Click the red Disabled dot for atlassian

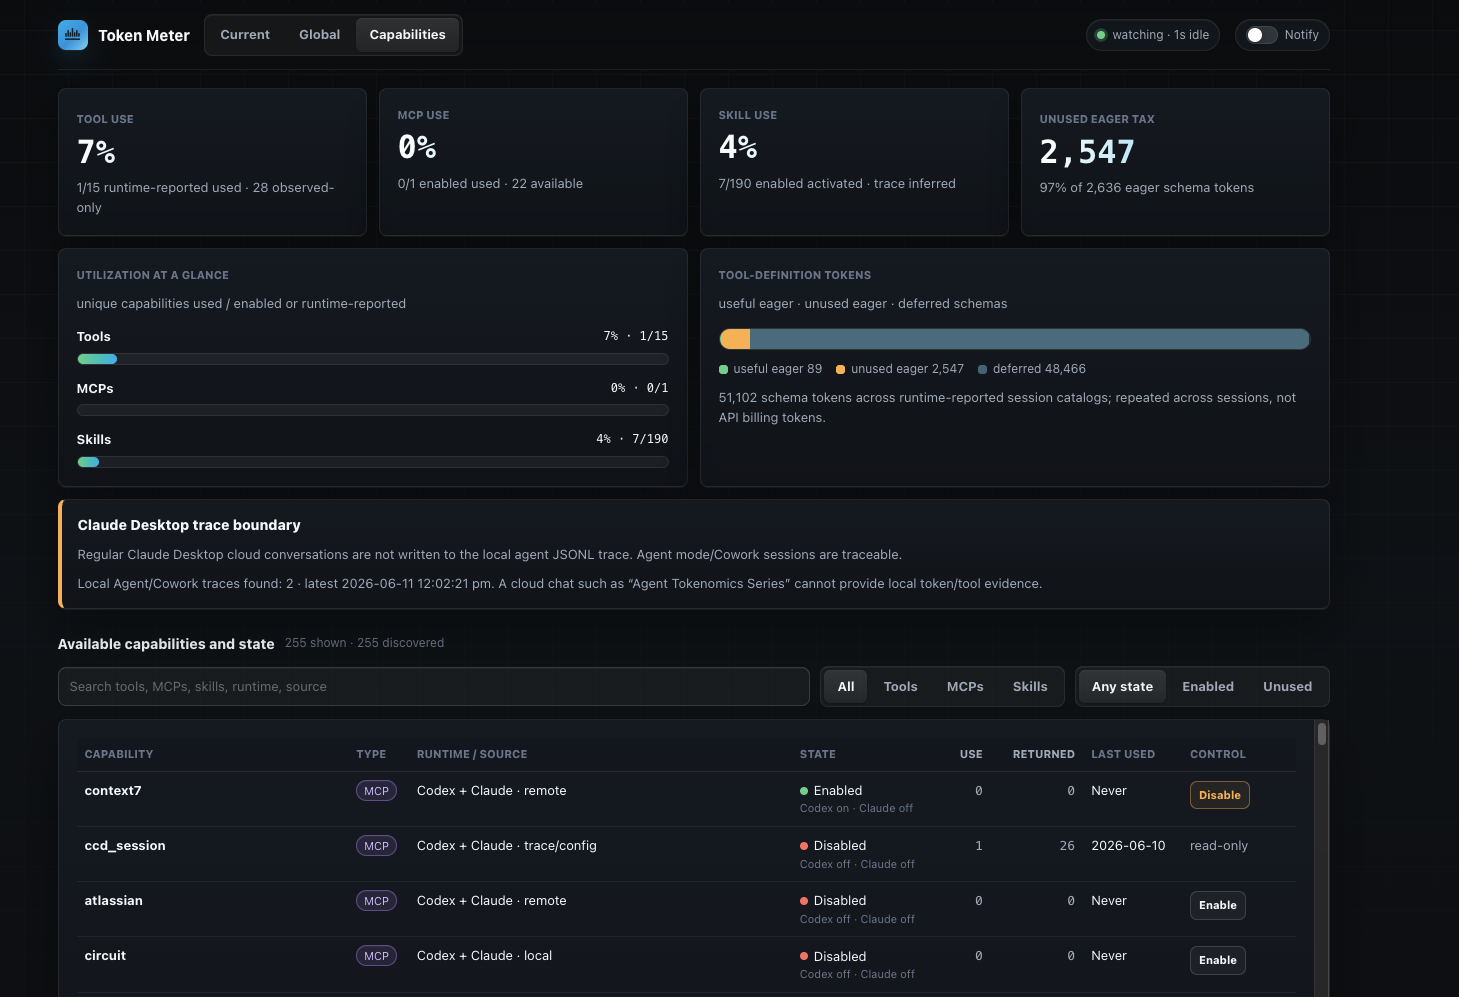(x=804, y=901)
